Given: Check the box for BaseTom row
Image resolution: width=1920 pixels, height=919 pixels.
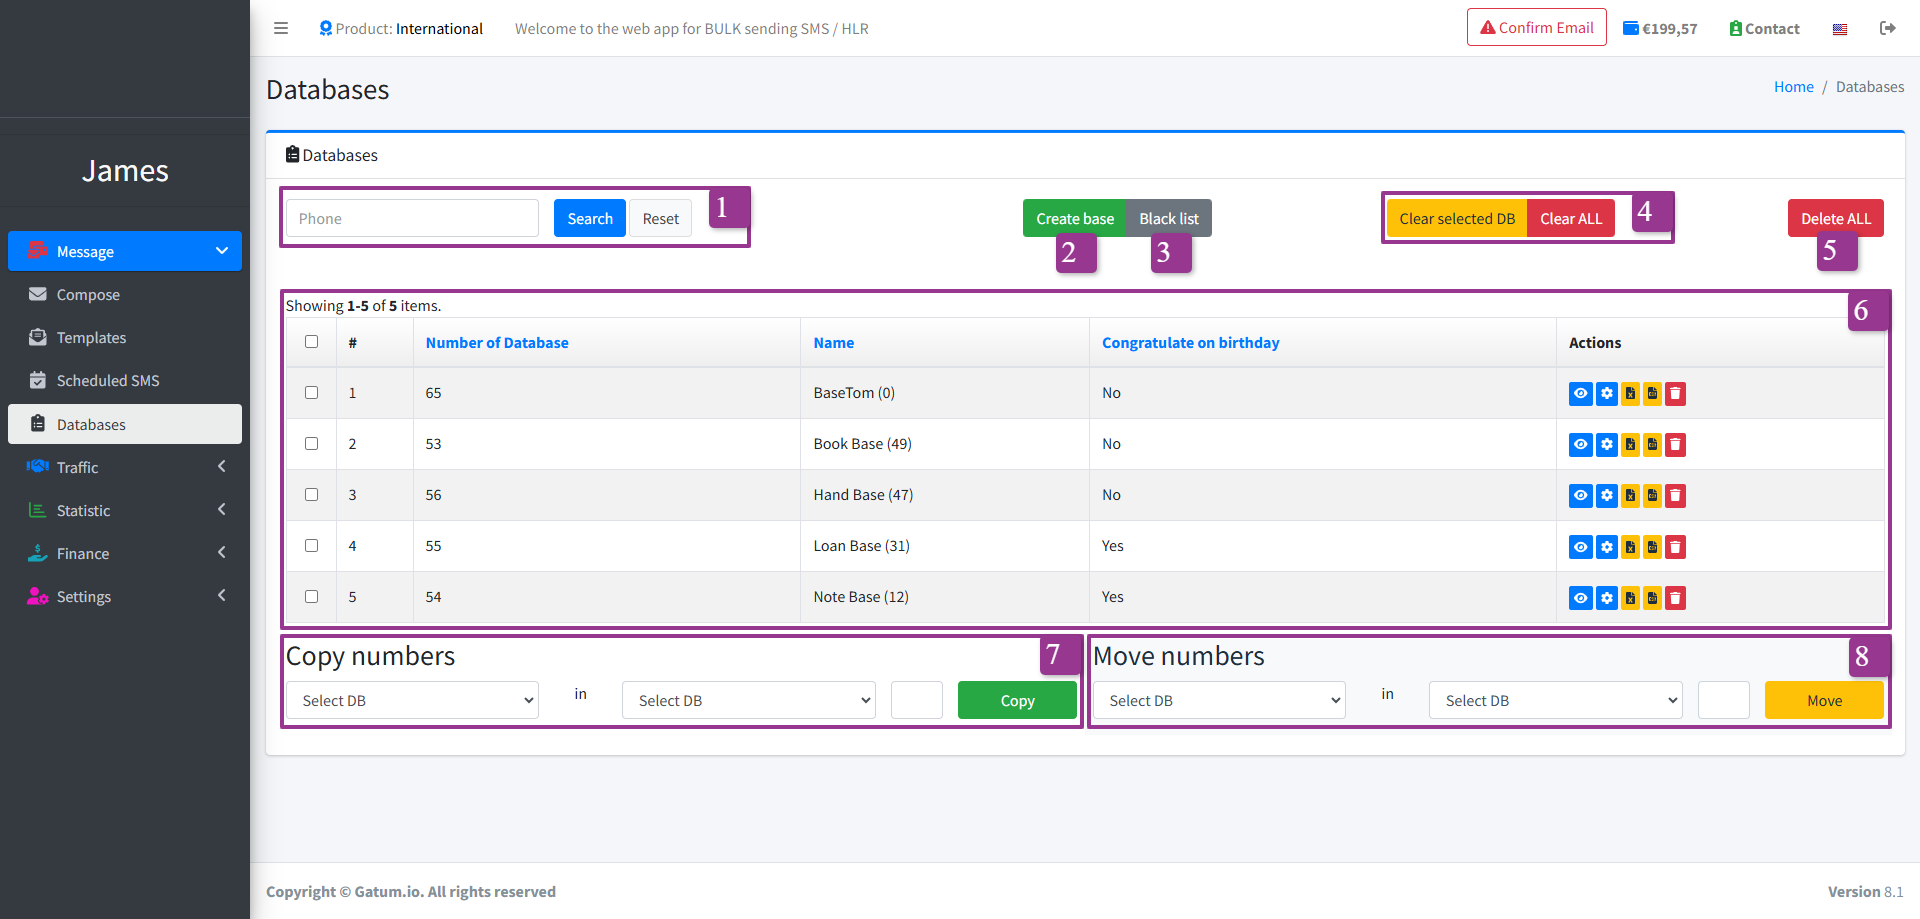Looking at the screenshot, I should coord(311,393).
